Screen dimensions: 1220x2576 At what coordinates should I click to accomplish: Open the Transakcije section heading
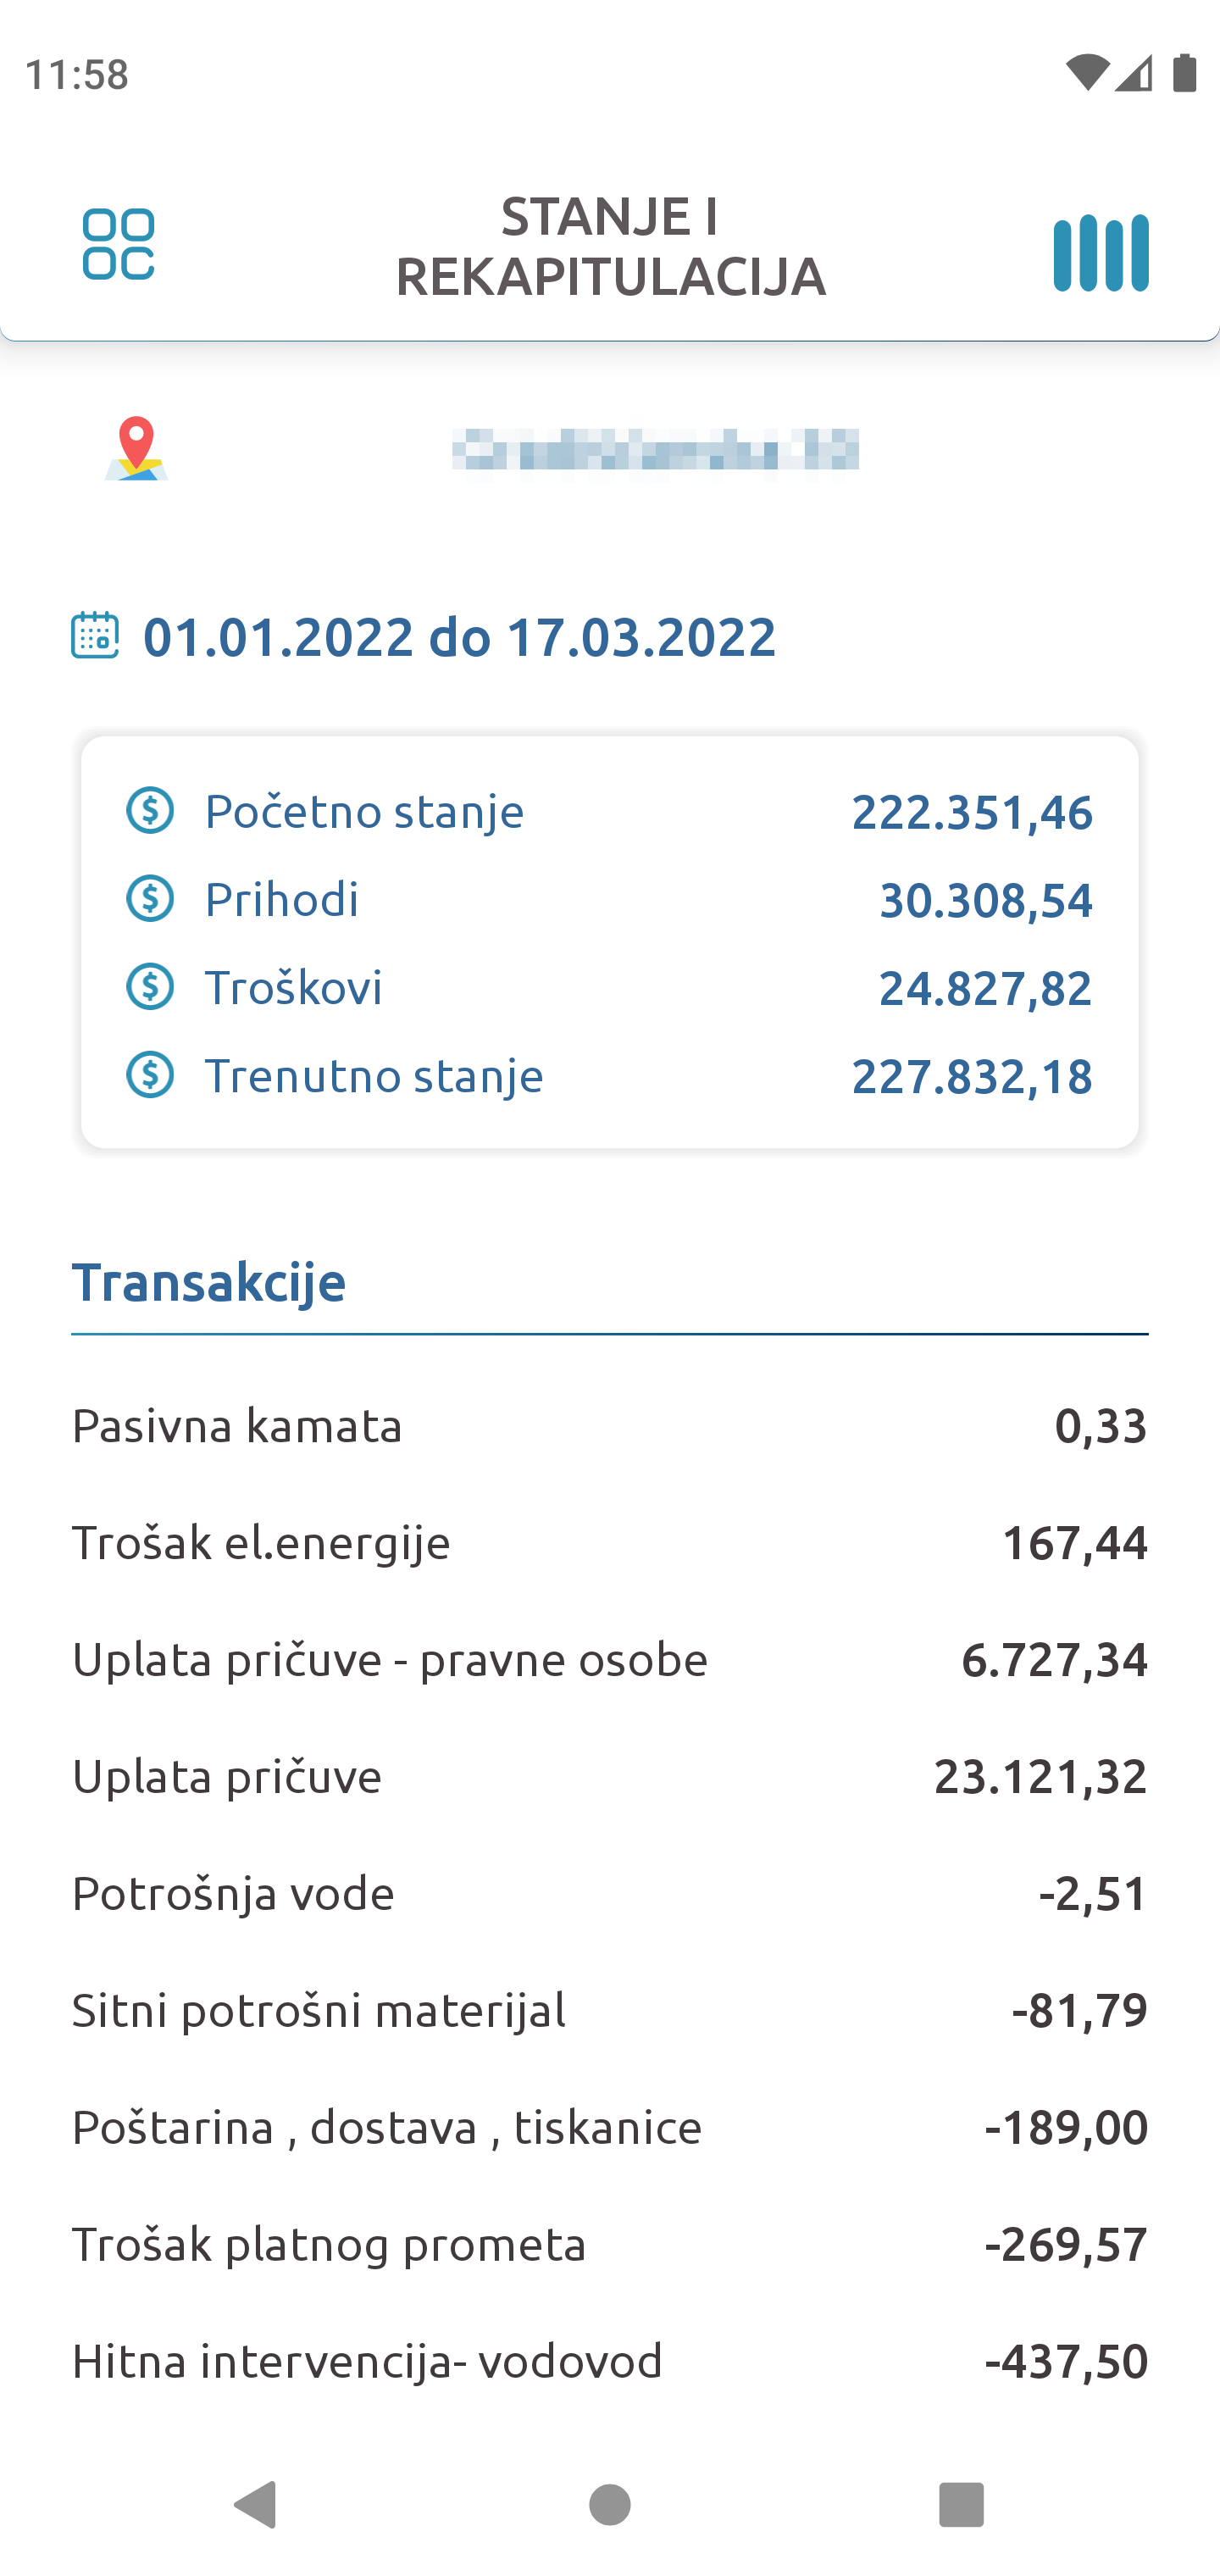[209, 1282]
